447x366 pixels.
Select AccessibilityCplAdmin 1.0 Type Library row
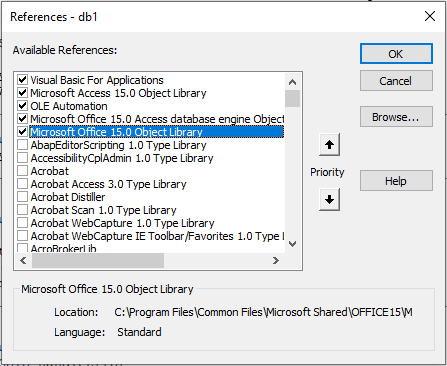point(122,158)
